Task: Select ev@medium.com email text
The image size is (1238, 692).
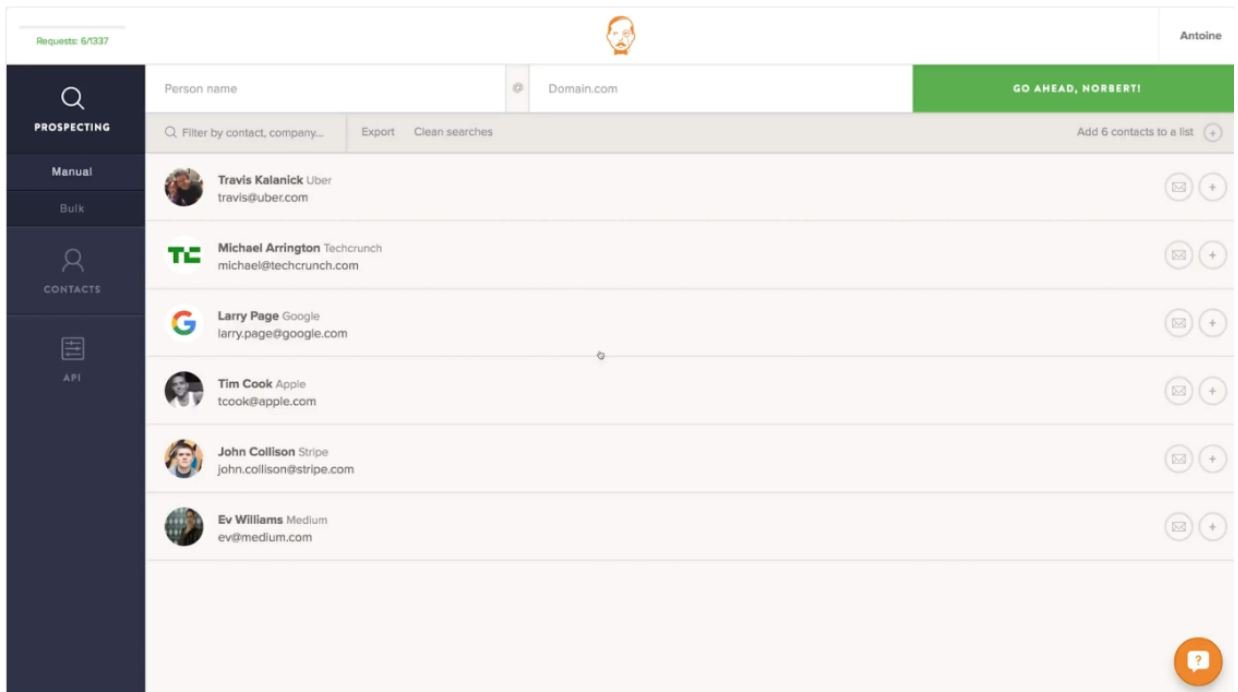Action: [265, 538]
